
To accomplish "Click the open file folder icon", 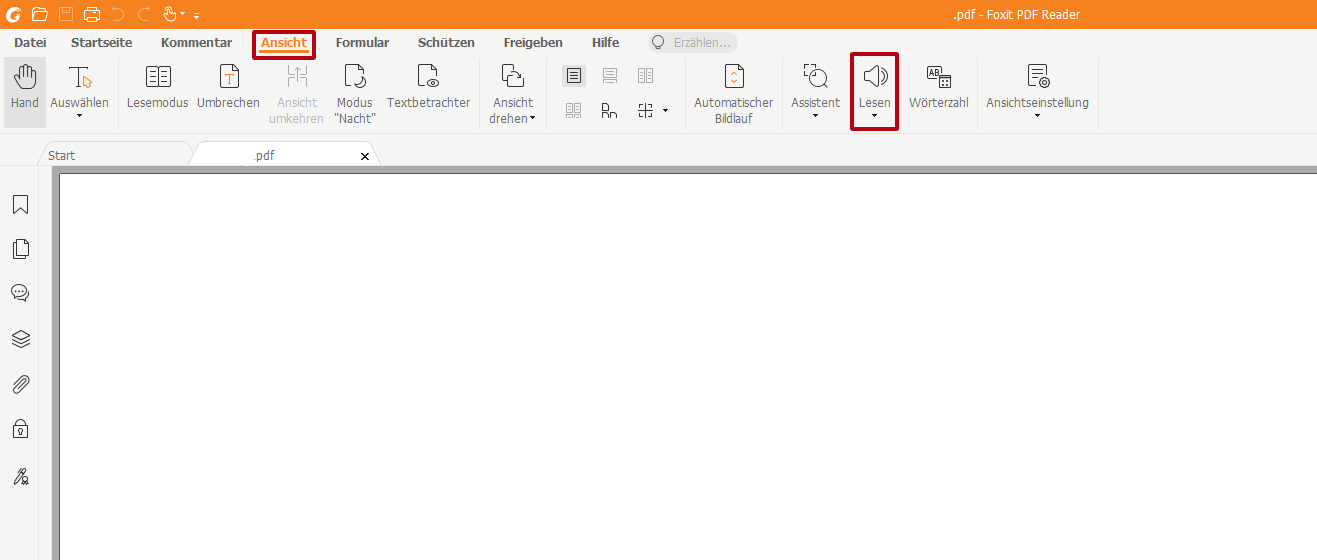I will (40, 14).
